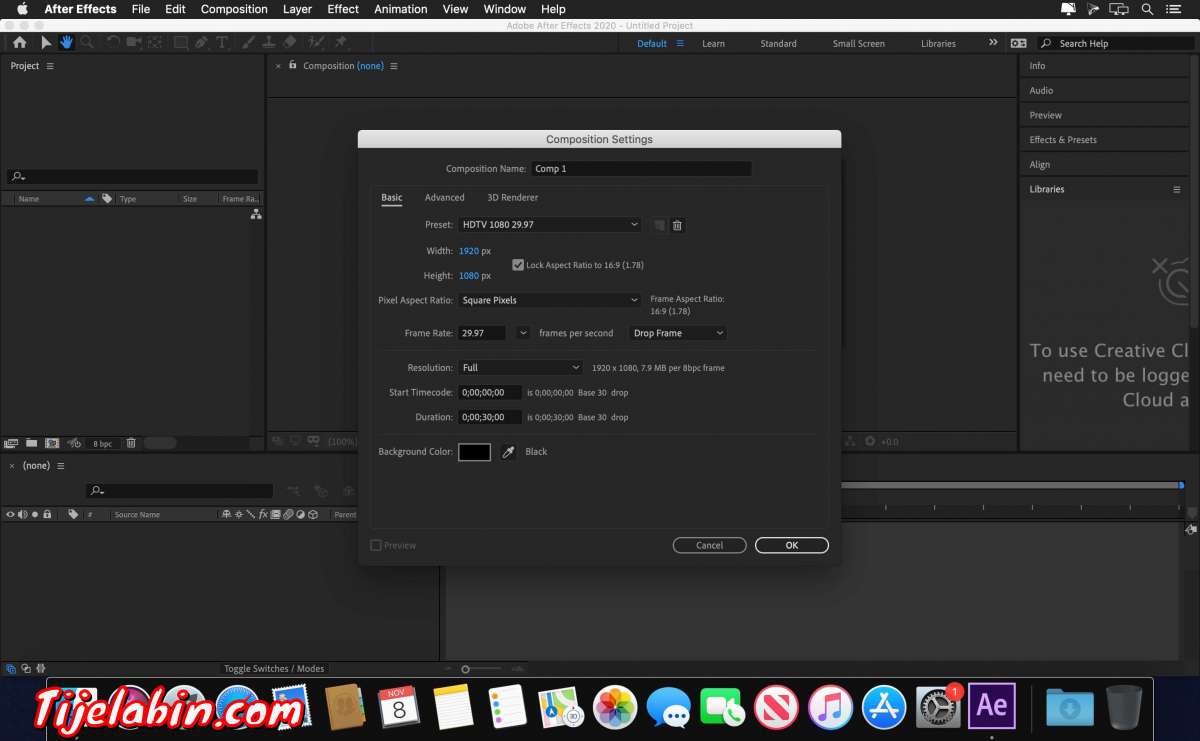Enable the Preview checkbox in the dialog

(x=376, y=545)
